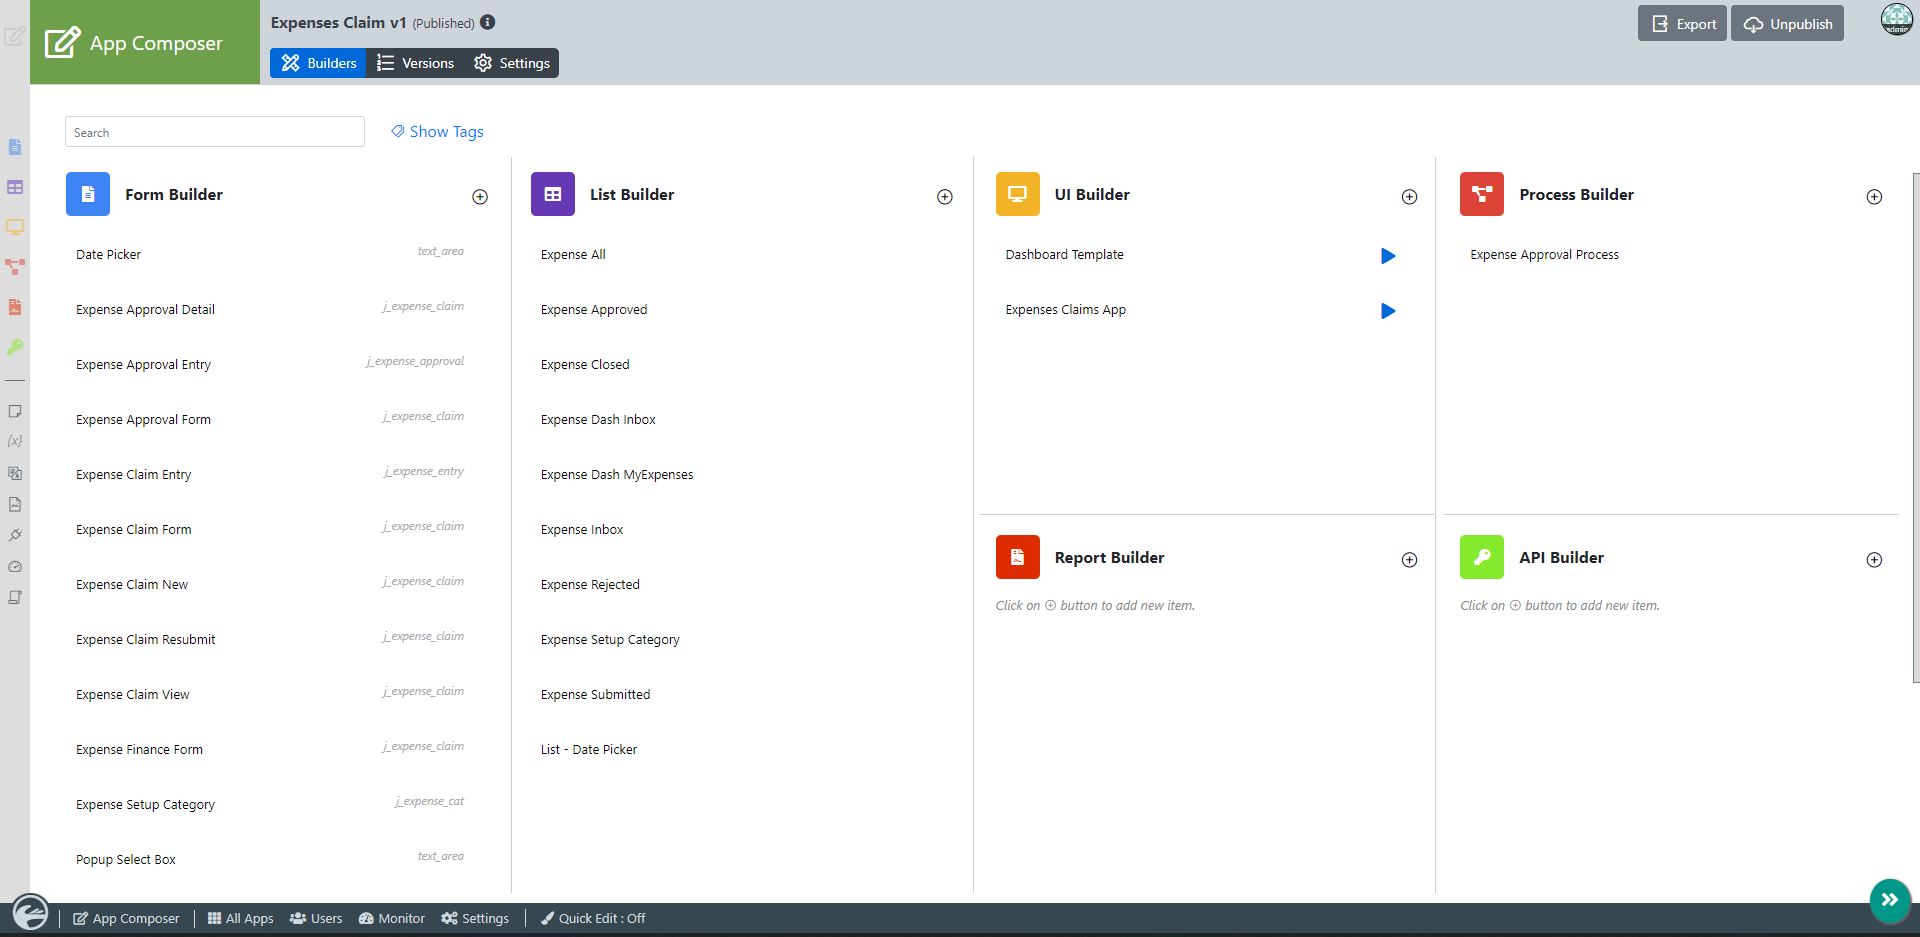Open the performance gauge sidebar icon
Viewport: 1920px width, 937px height.
pos(15,566)
